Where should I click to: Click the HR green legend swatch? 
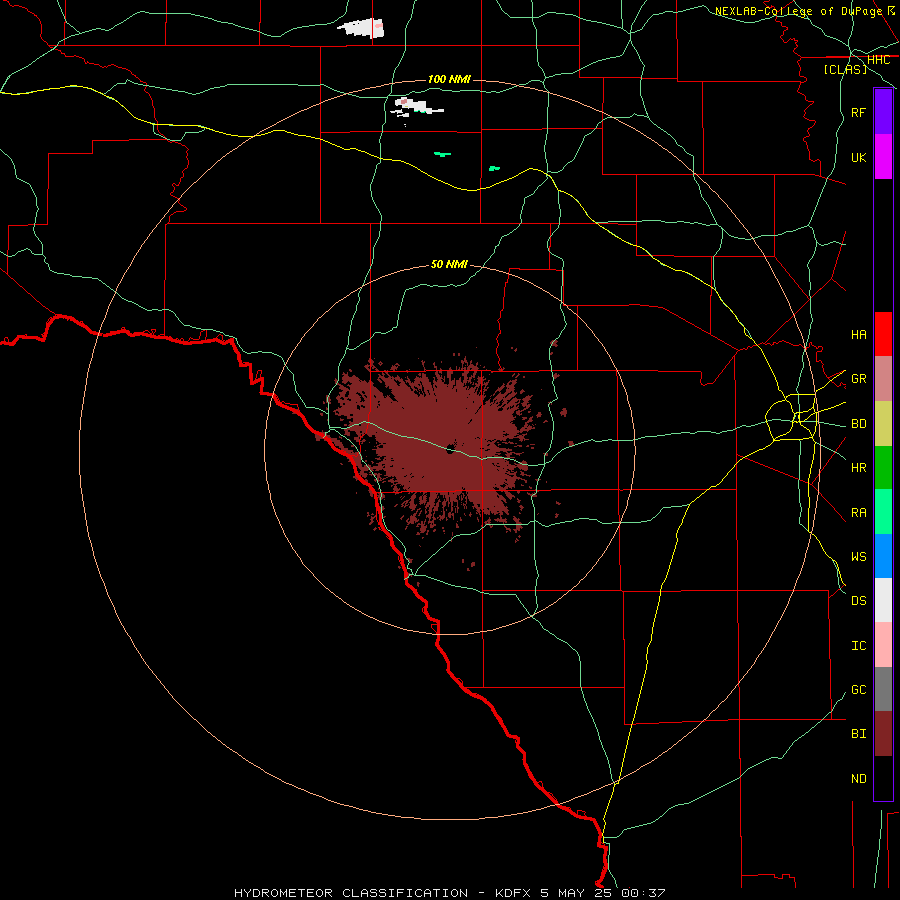pos(883,468)
